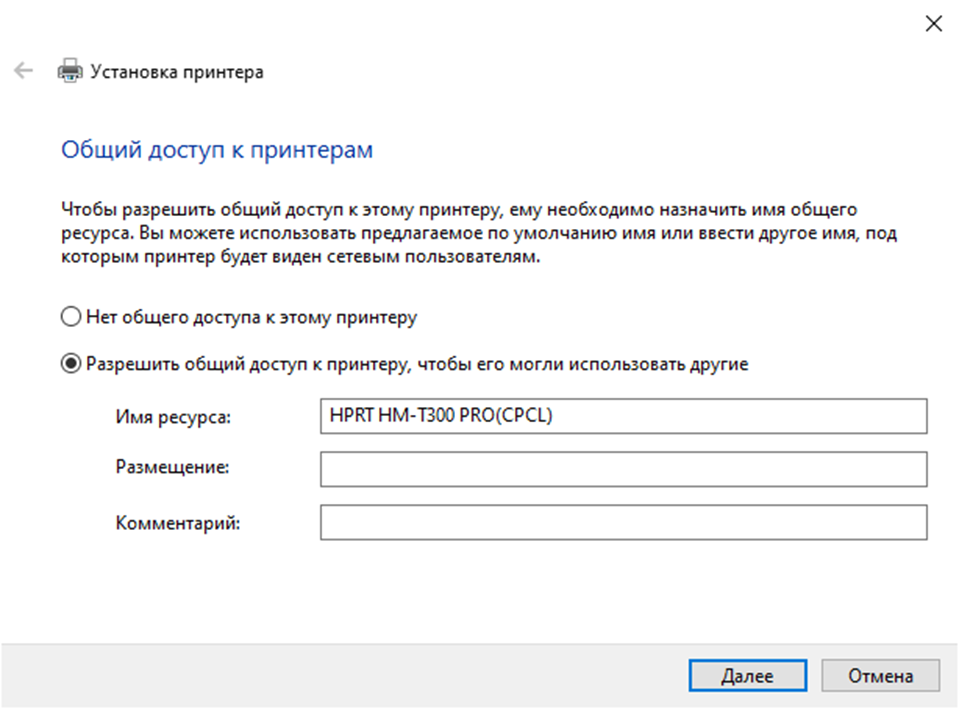
Task: Click into the empty "Комментарий" text box
Action: pyautogui.click(x=623, y=521)
